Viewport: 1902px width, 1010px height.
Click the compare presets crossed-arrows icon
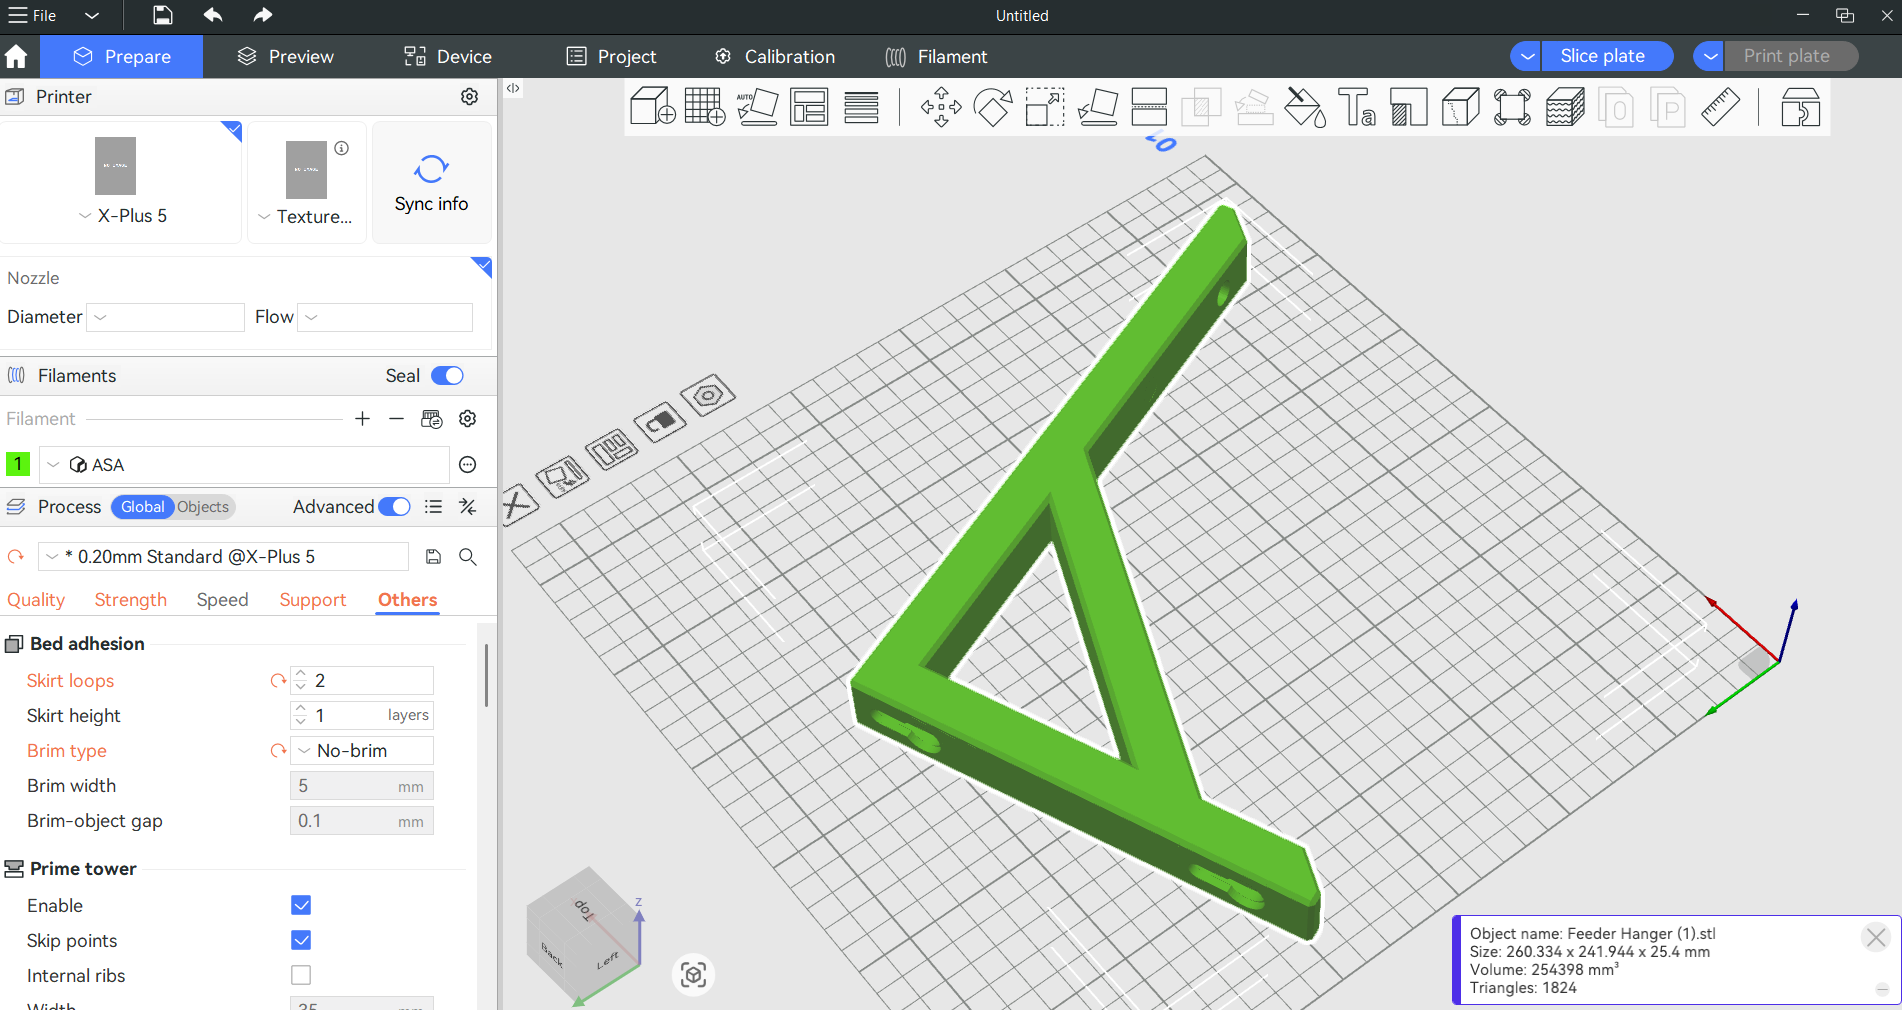click(x=467, y=507)
